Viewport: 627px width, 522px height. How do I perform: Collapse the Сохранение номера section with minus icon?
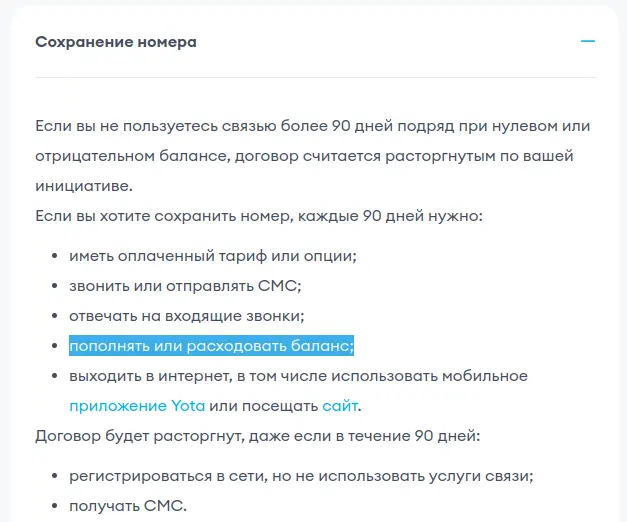[588, 42]
